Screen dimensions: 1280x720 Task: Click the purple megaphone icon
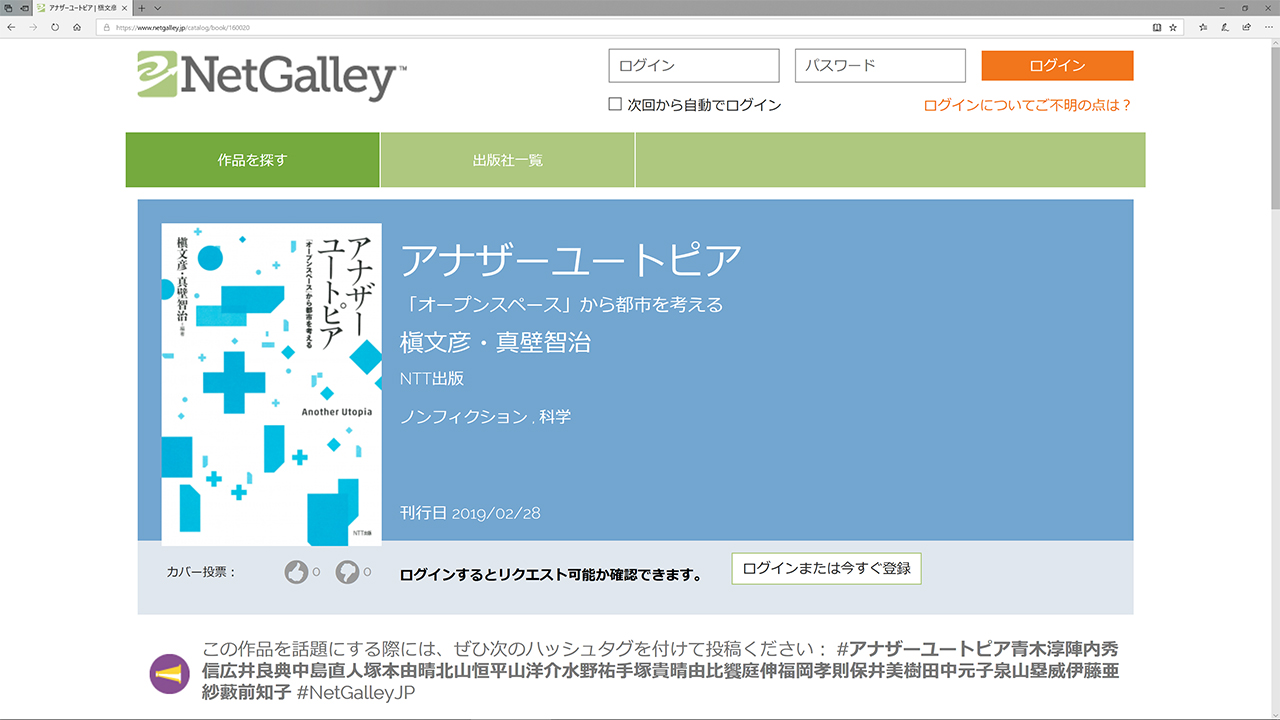tap(170, 674)
